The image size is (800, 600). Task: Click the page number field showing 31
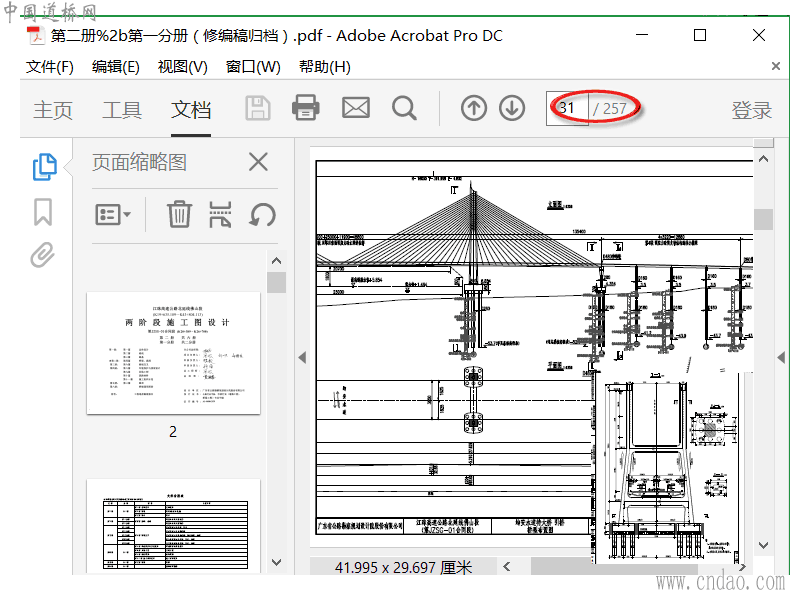click(x=567, y=108)
